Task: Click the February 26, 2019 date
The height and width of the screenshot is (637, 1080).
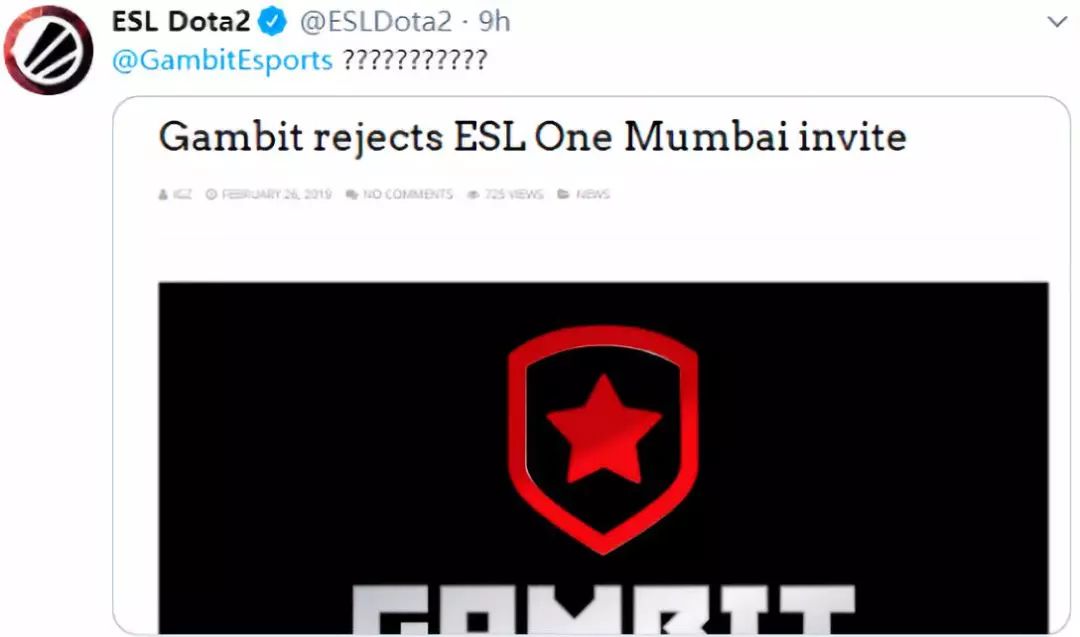Action: pyautogui.click(x=276, y=195)
